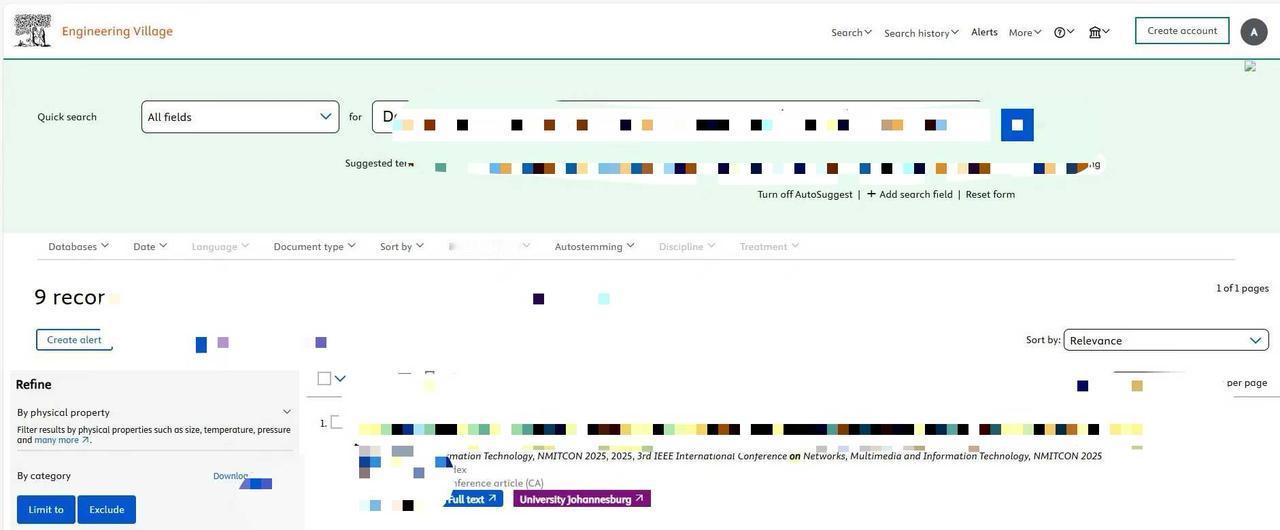Click the plus icon to add search field
The width and height of the screenshot is (1280, 530).
[871, 194]
